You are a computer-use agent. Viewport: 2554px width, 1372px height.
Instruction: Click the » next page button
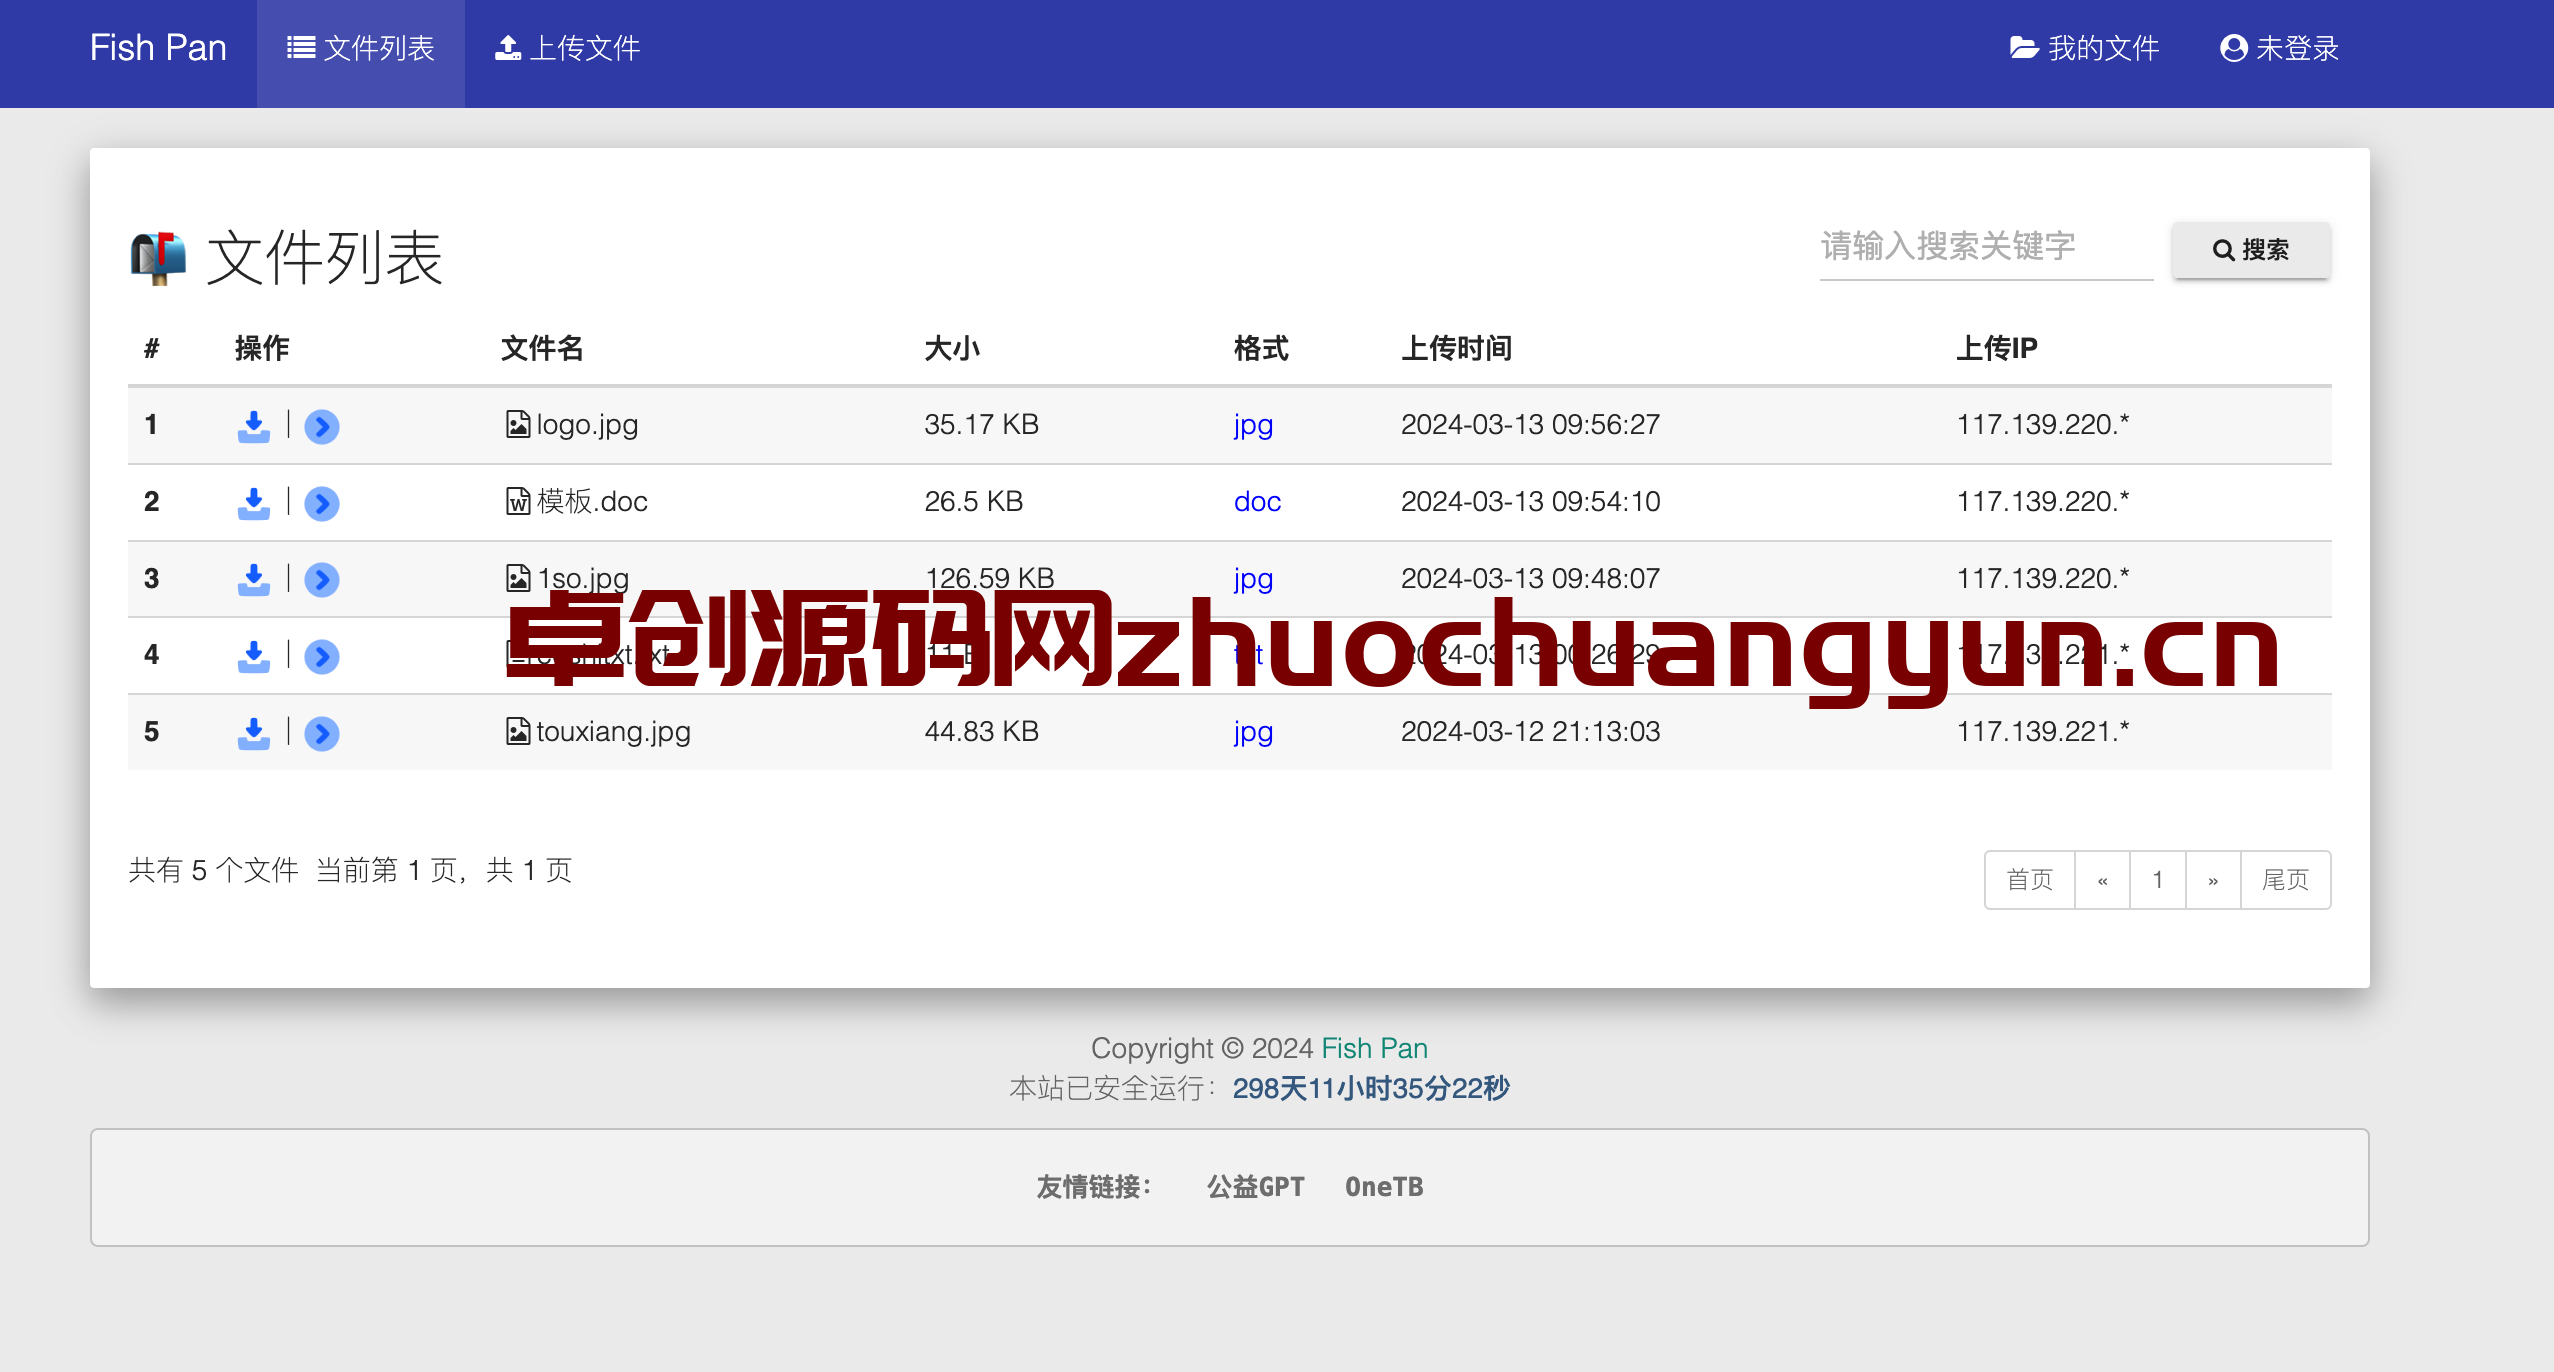[2213, 880]
